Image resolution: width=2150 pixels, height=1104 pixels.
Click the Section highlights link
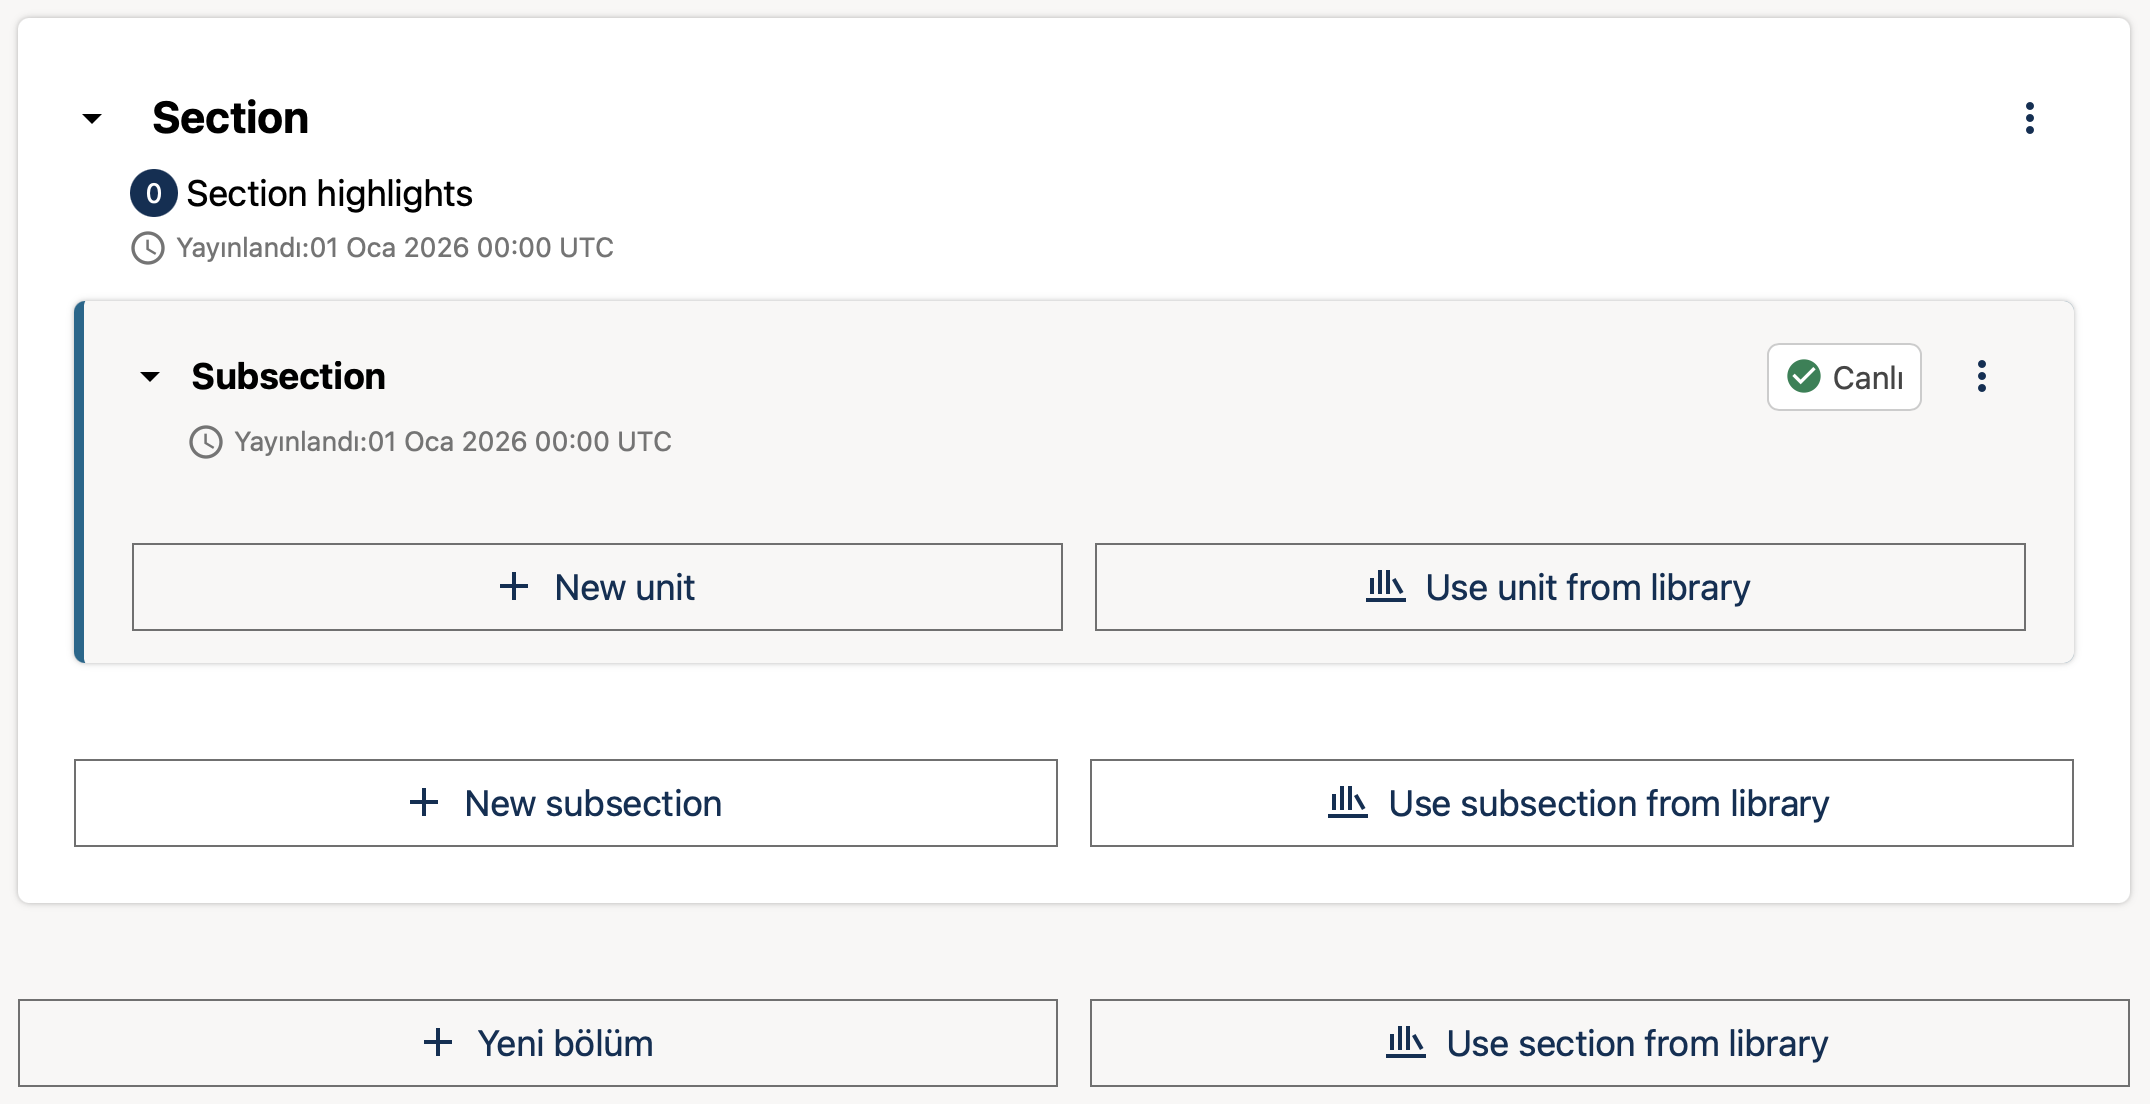click(329, 194)
